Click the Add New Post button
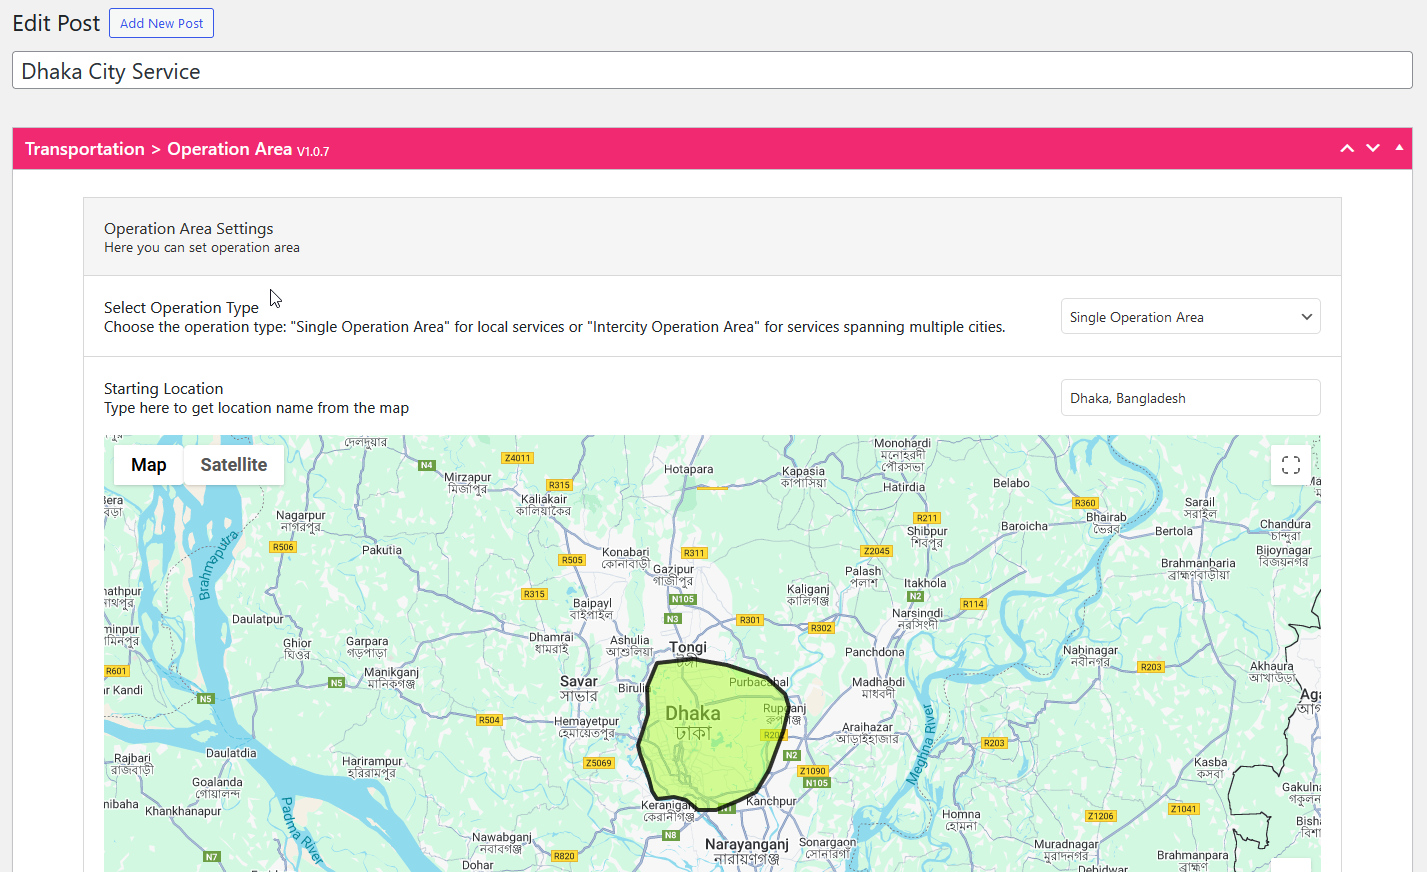 pyautogui.click(x=161, y=23)
